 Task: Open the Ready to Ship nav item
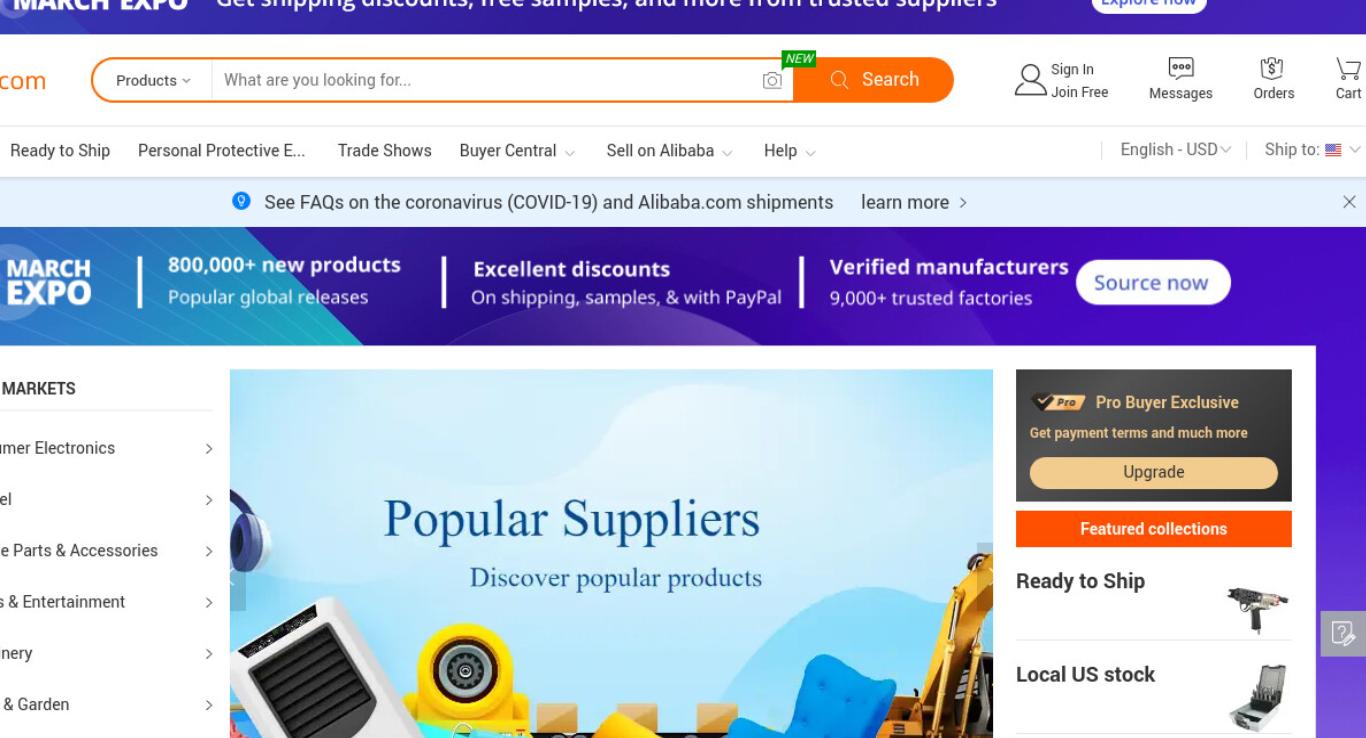point(60,151)
